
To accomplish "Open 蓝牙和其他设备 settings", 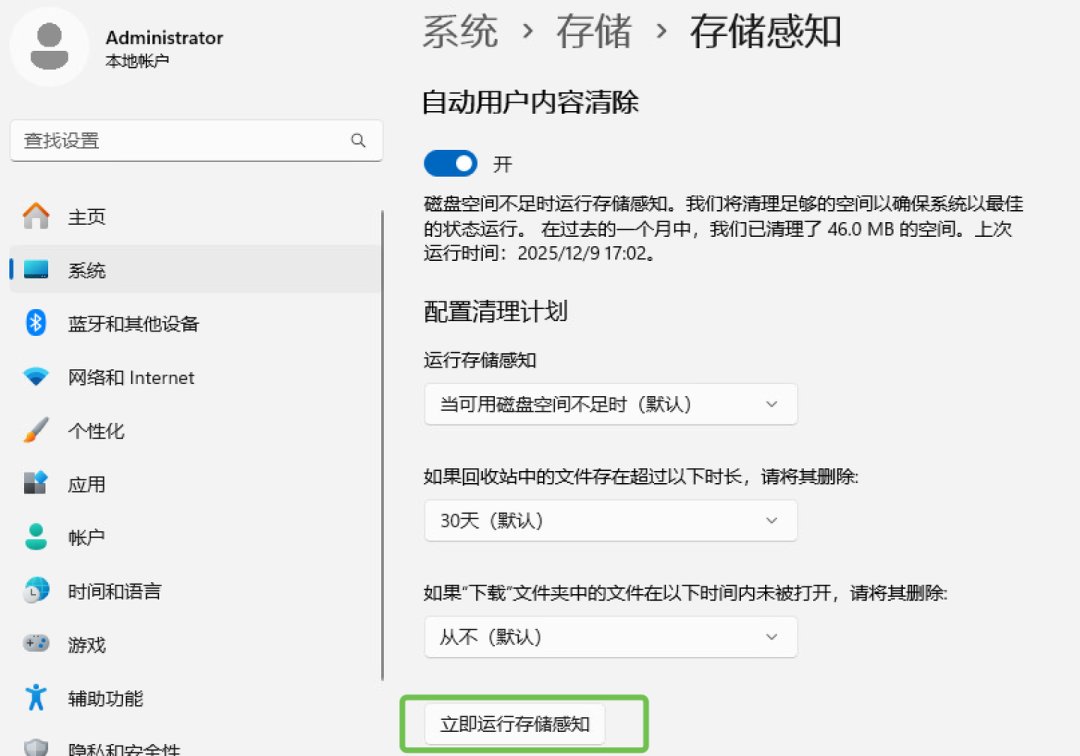I will pos(196,323).
